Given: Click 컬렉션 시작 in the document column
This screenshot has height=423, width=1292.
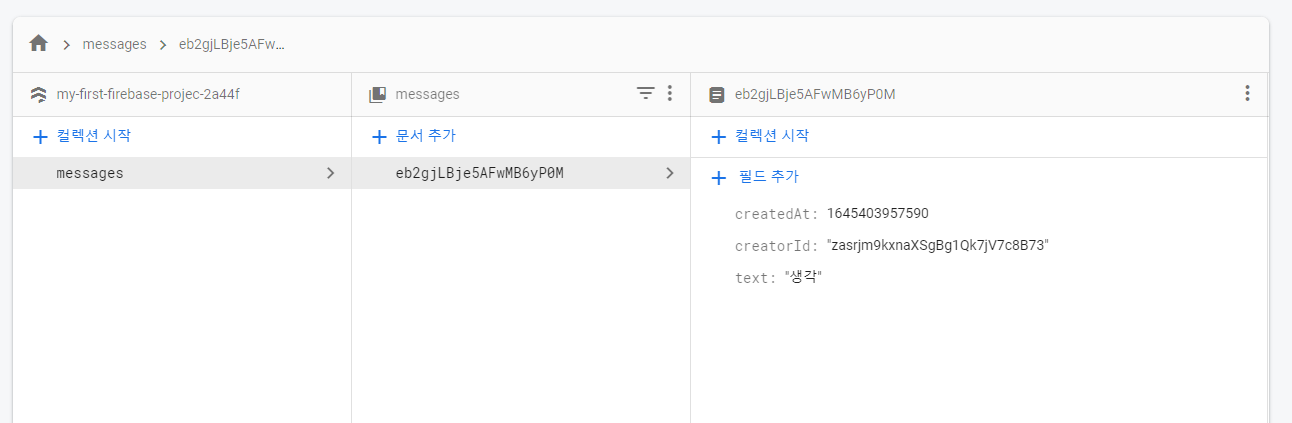Looking at the screenshot, I should [x=772, y=136].
